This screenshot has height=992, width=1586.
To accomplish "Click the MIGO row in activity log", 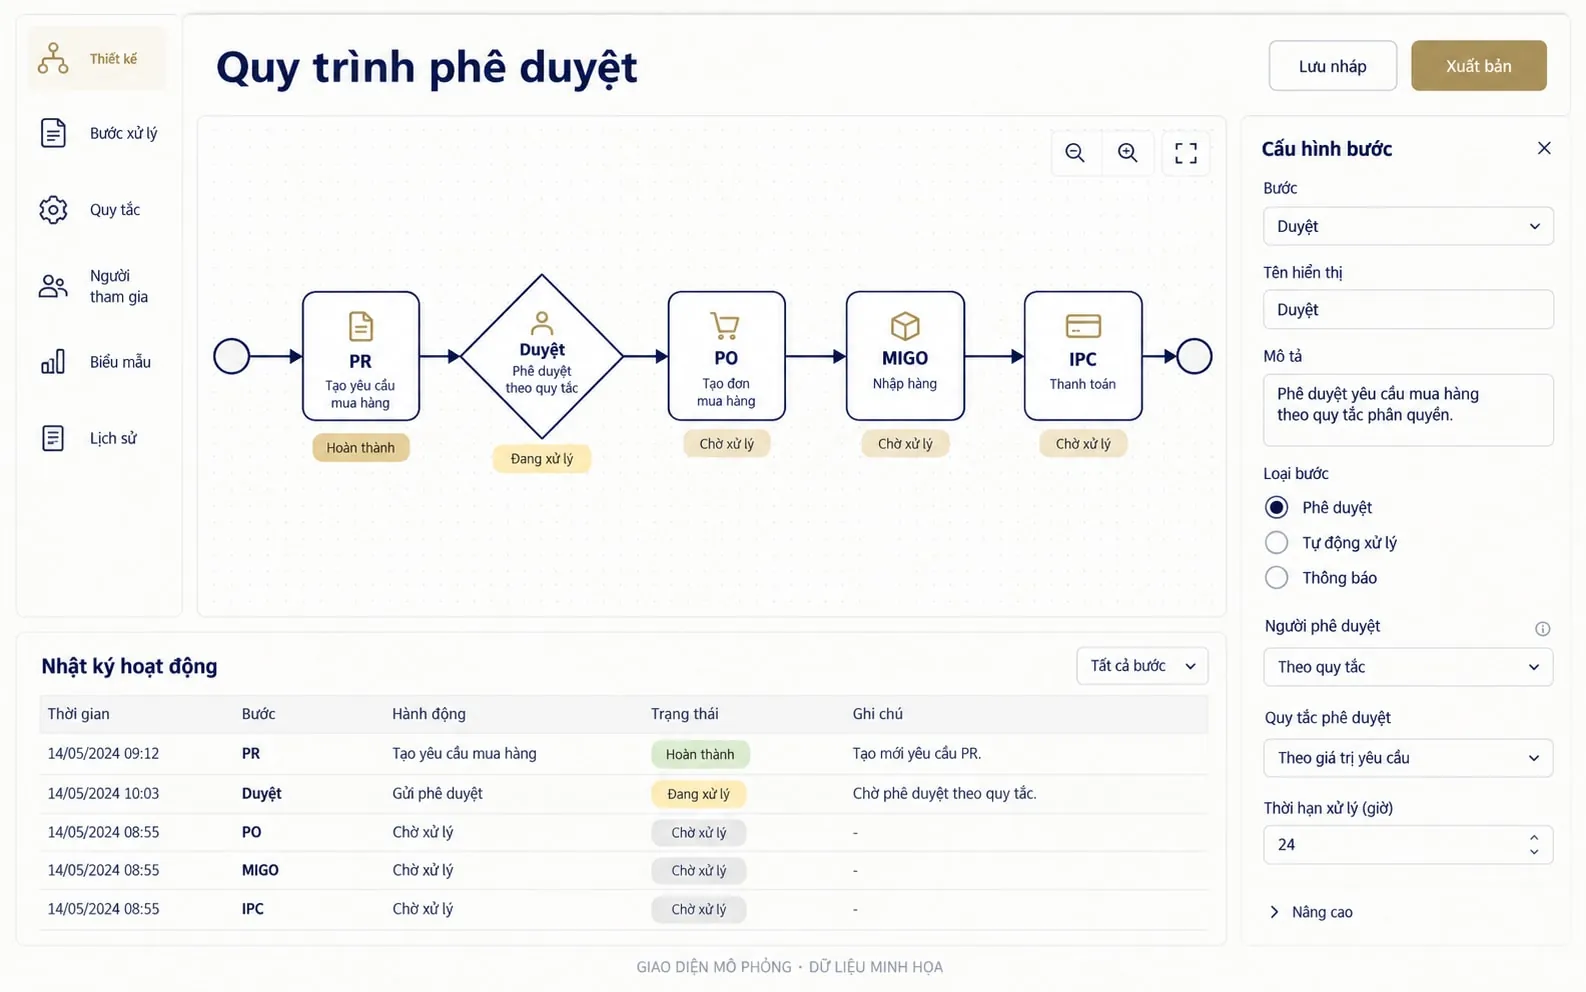I will click(624, 871).
